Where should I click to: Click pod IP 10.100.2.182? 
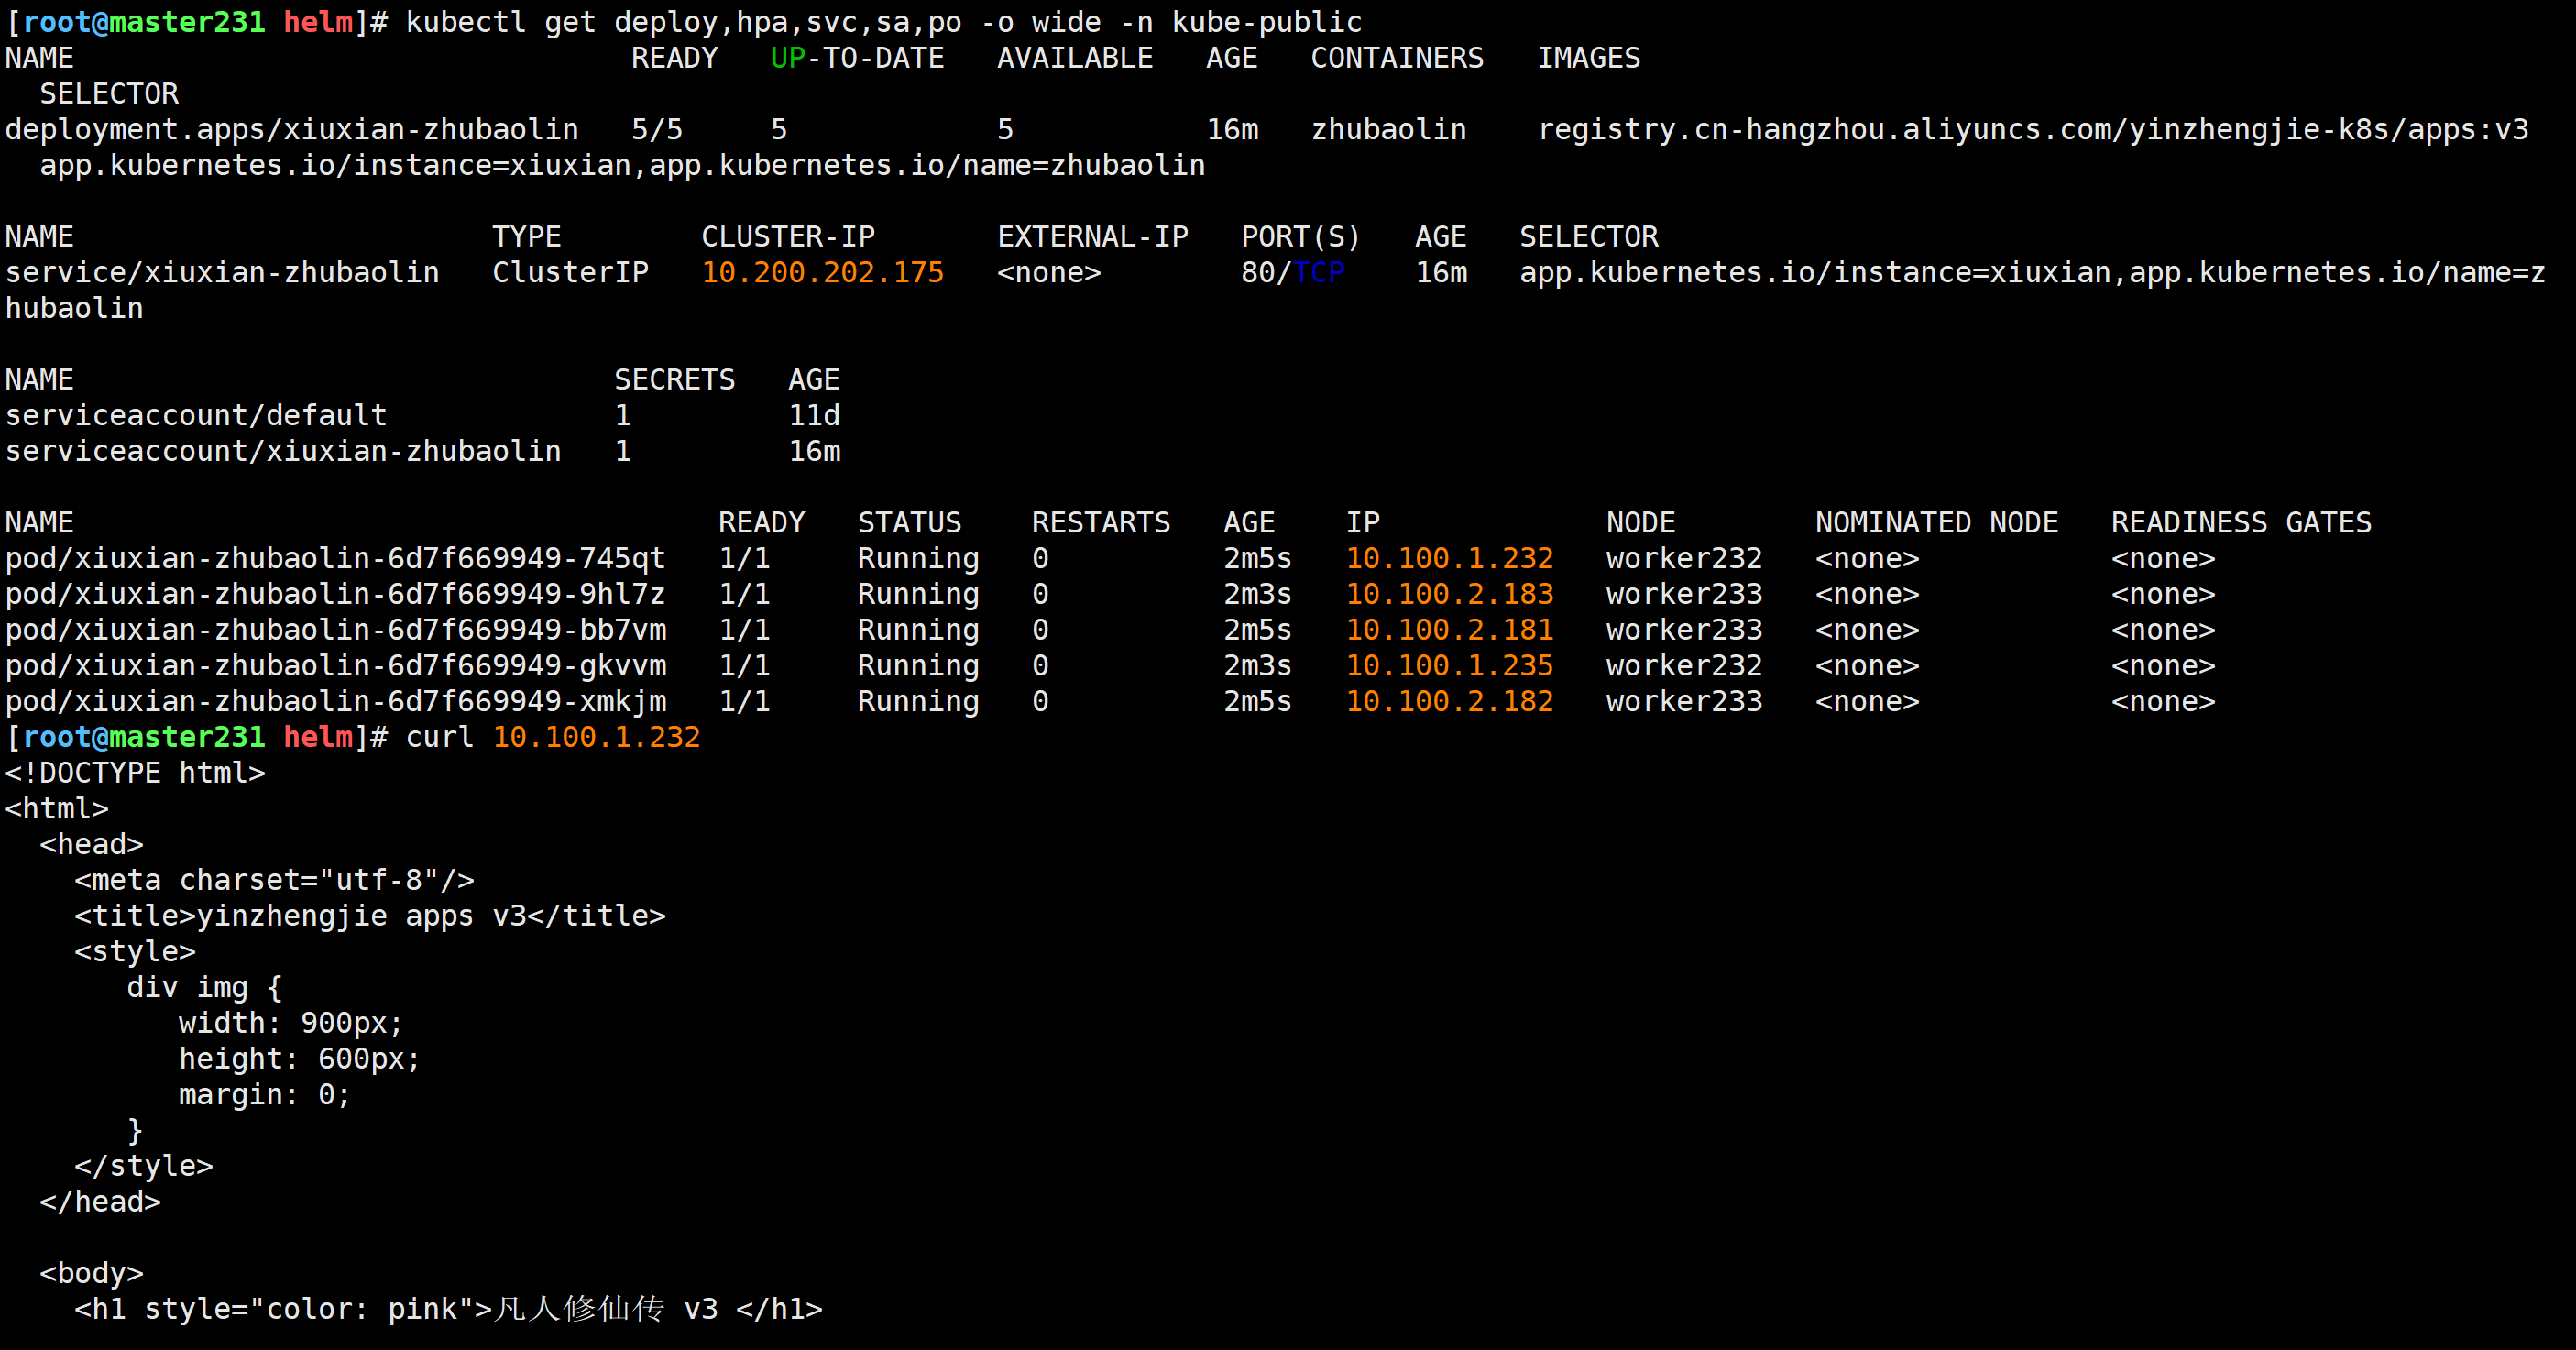click(x=1449, y=701)
